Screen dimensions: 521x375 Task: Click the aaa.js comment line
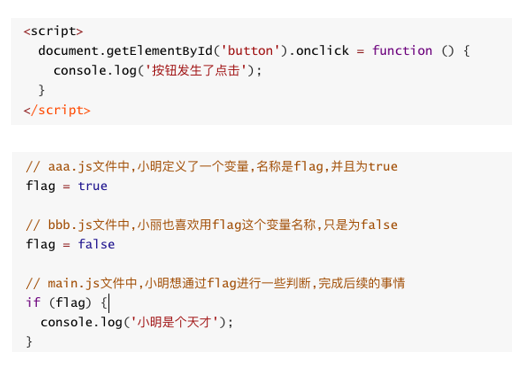pyautogui.click(x=211, y=166)
